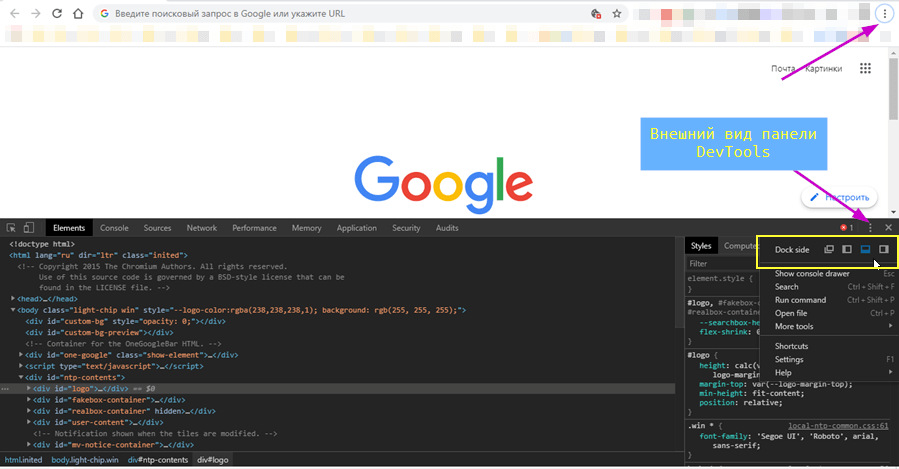
Task: Click body.light-chip.win breadcrumb
Action: click(85, 460)
